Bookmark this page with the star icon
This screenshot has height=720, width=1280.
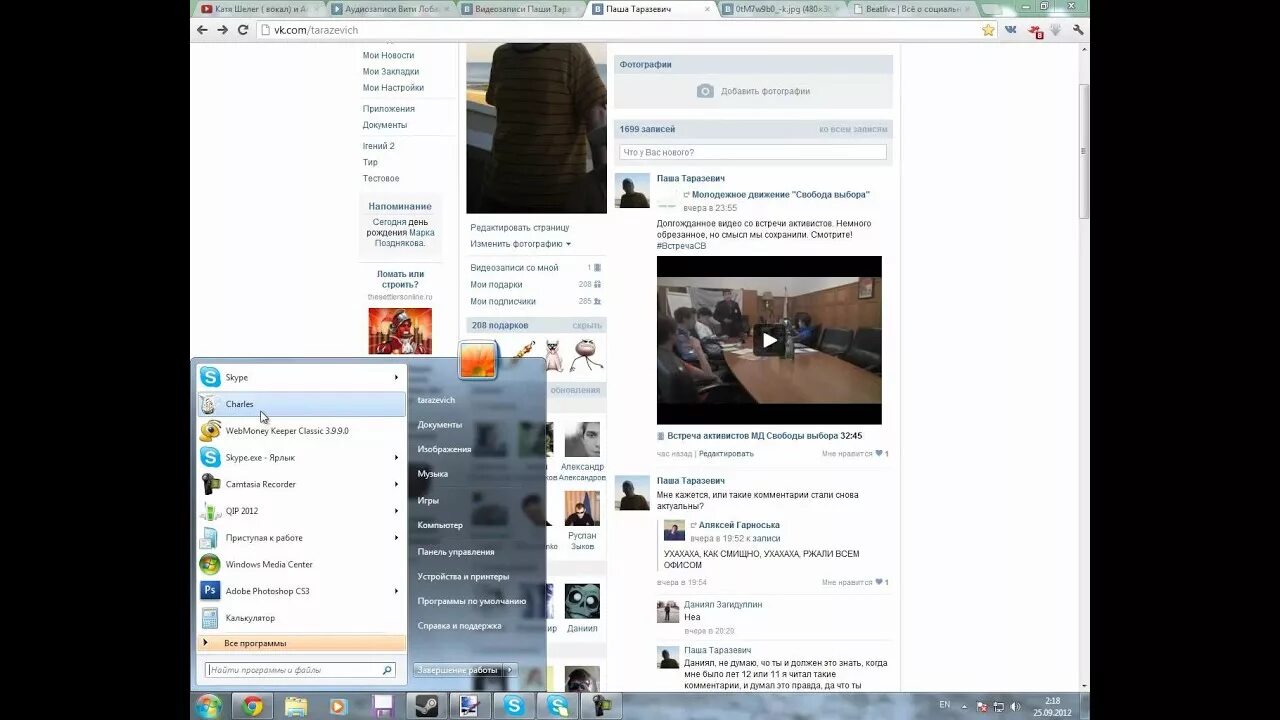[x=988, y=30]
